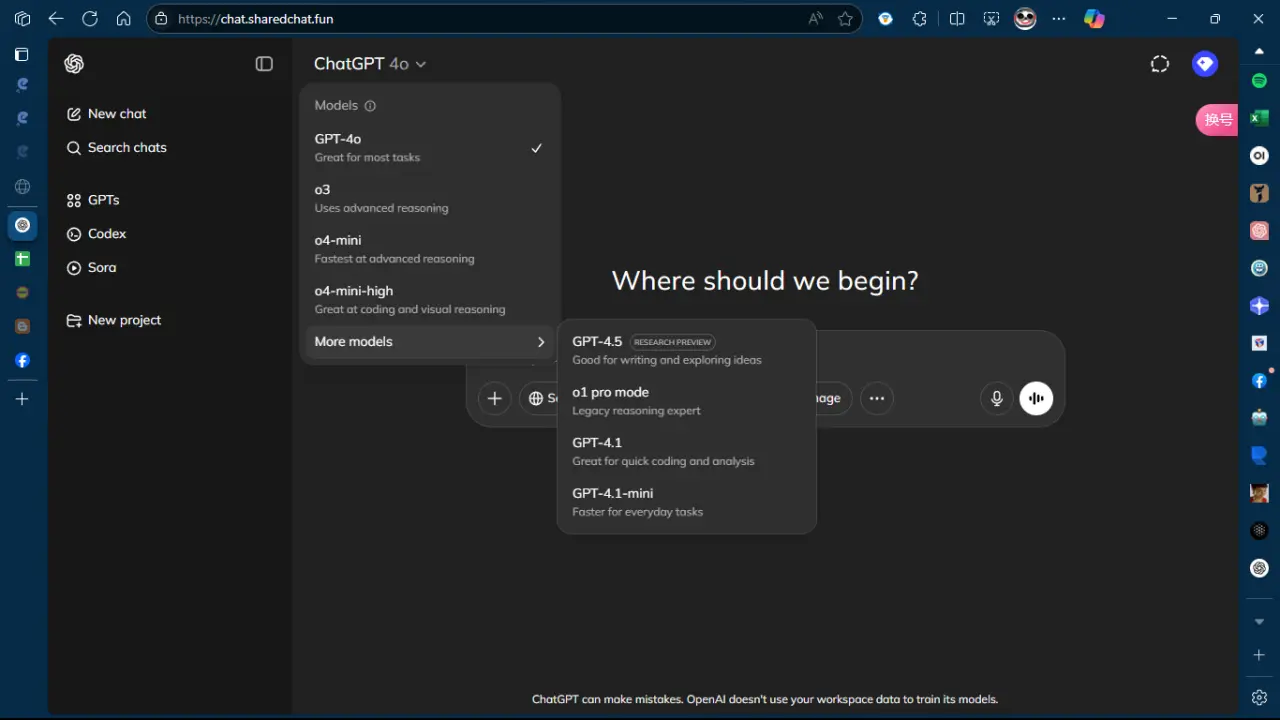Pick the GPT-4.1-mini model
The image size is (1280, 720).
point(686,502)
